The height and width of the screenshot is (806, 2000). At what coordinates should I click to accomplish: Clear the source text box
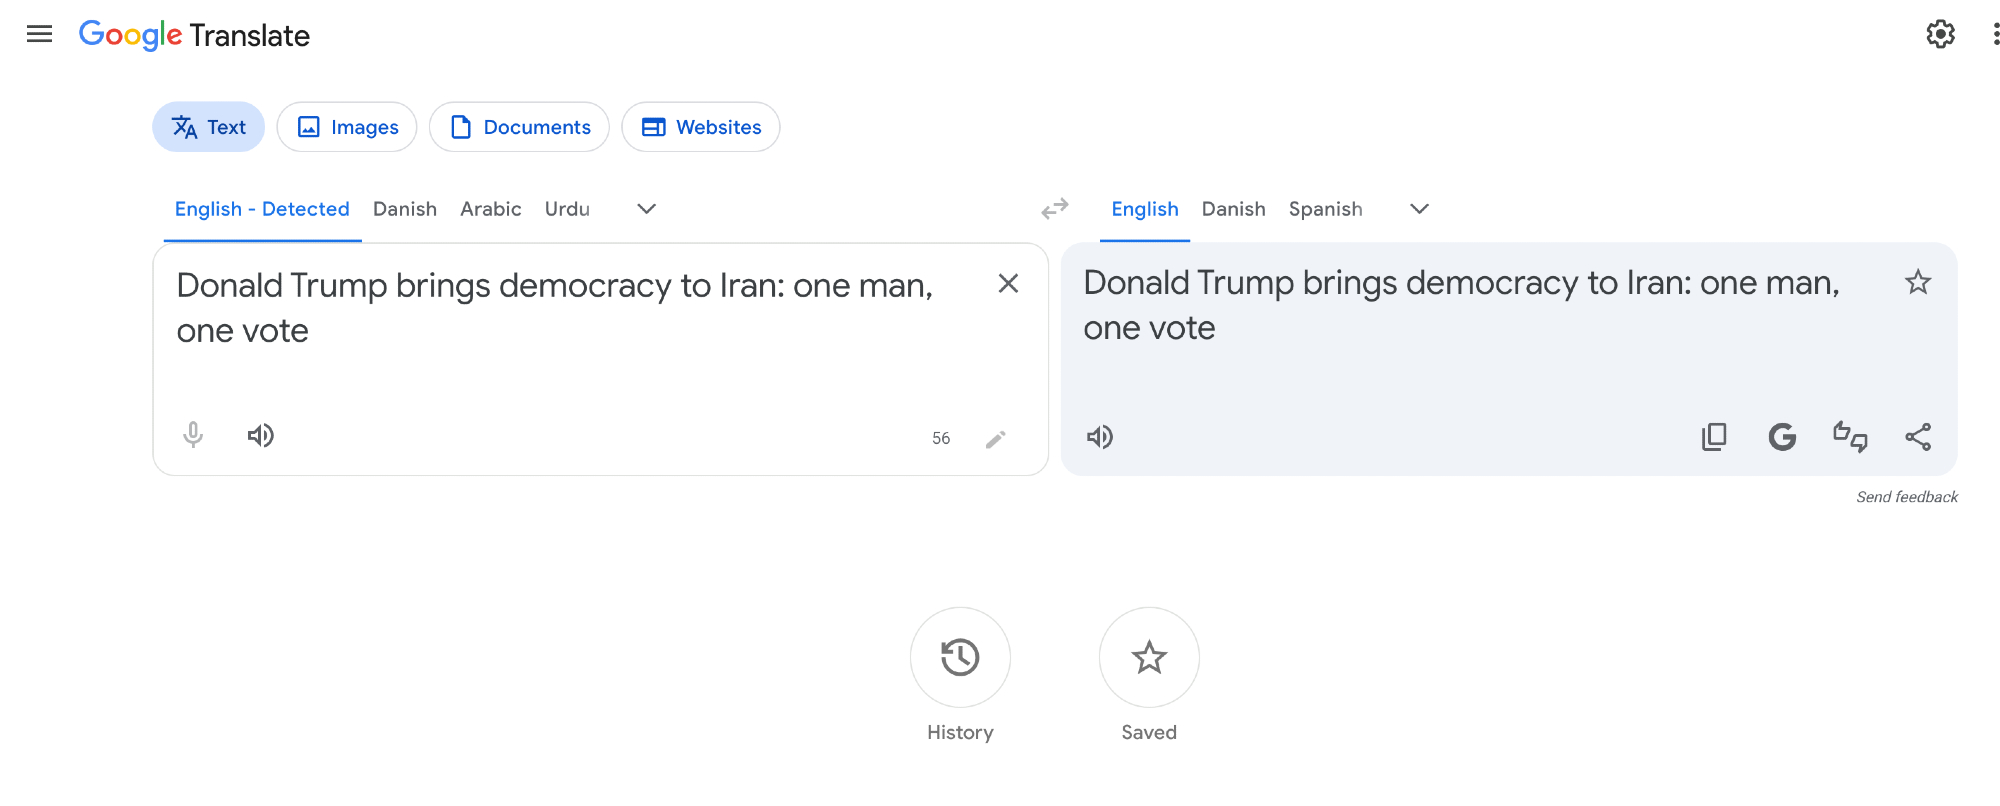coord(1008,284)
